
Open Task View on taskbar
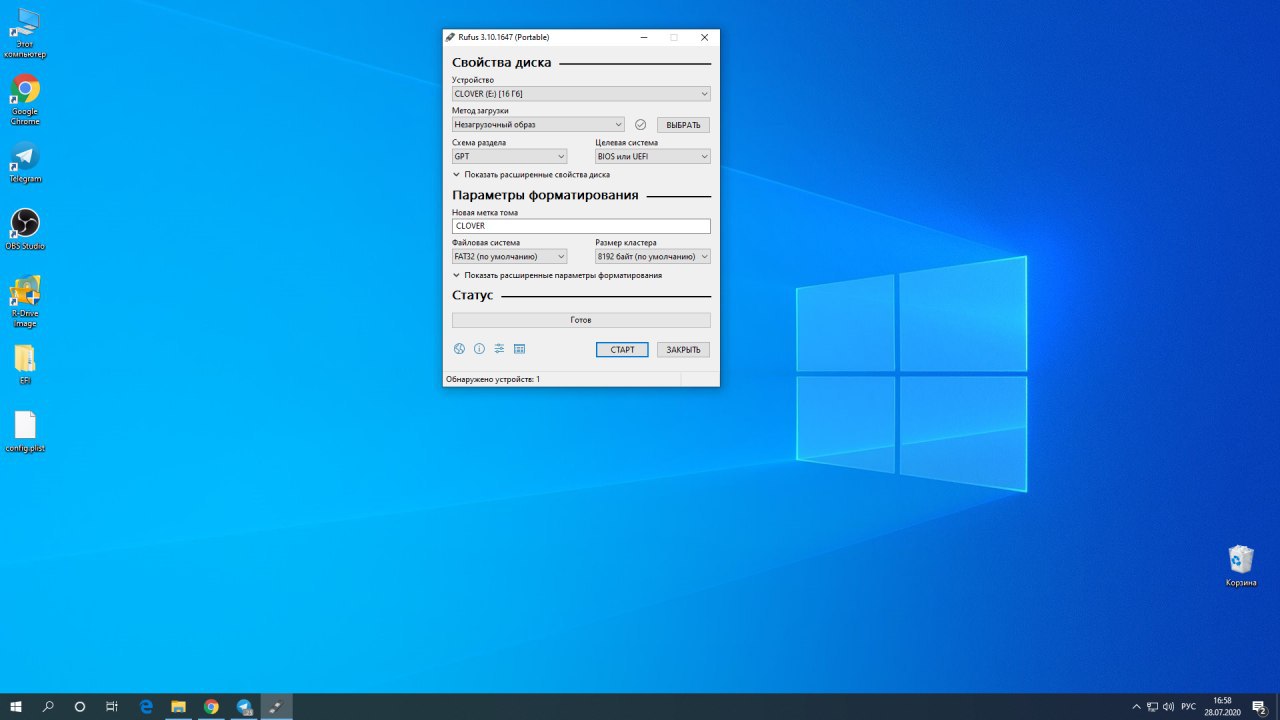pos(112,706)
